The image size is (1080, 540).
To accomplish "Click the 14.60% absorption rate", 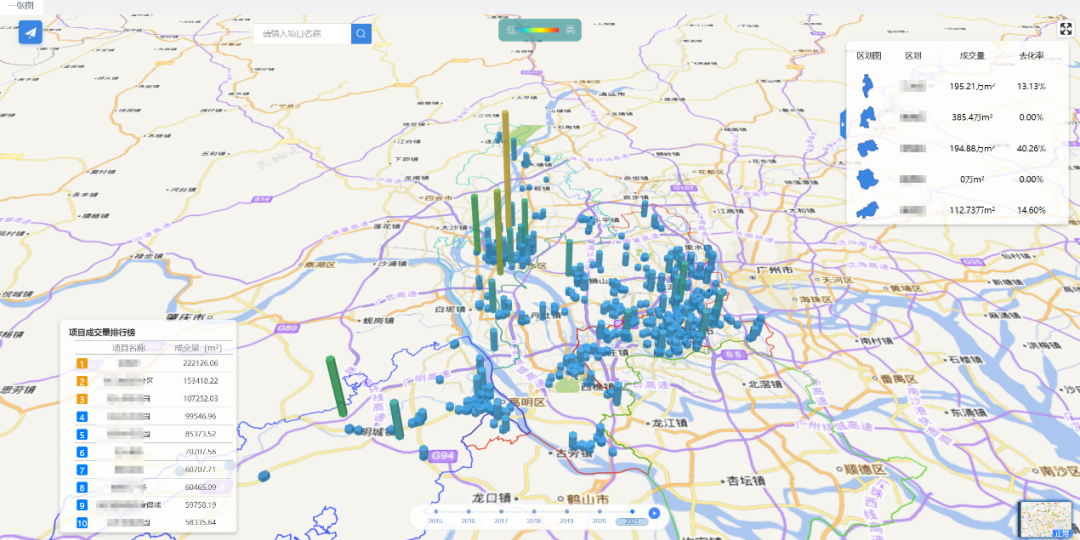I will click(x=1031, y=210).
